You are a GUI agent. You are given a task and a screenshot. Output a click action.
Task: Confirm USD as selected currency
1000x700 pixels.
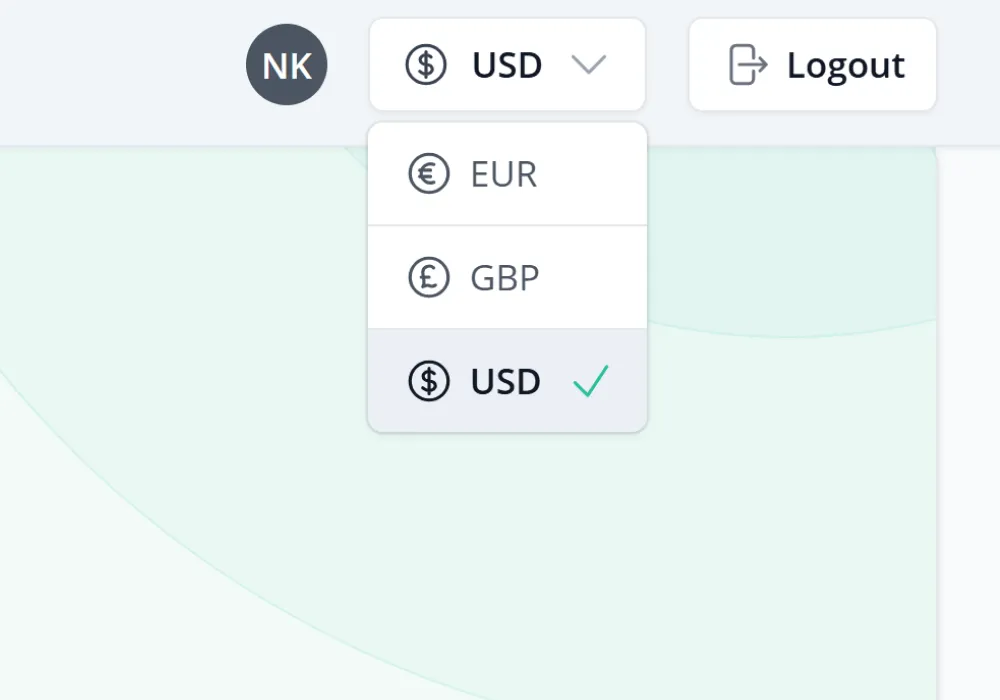pos(507,381)
